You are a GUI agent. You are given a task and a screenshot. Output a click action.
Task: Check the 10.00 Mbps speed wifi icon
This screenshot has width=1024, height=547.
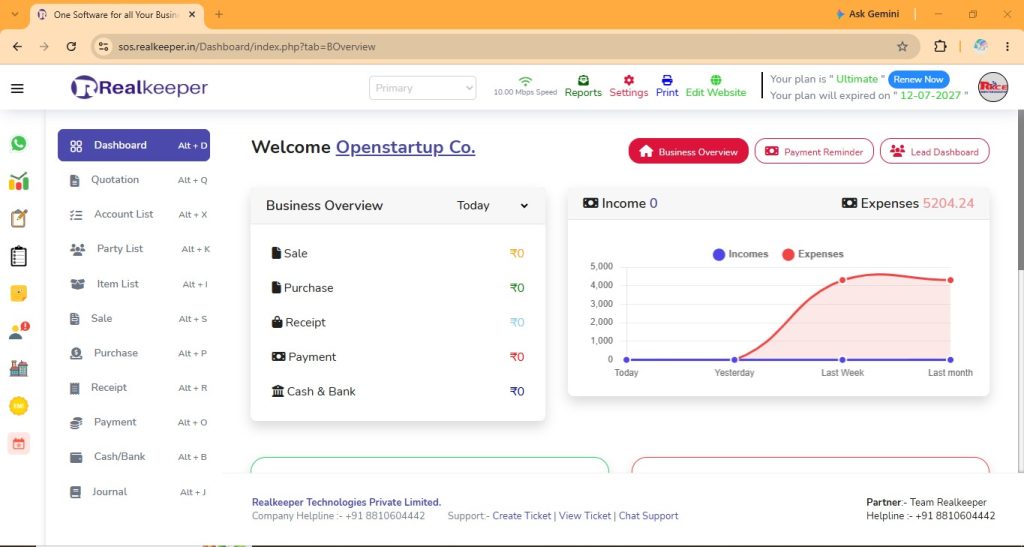pos(525,82)
